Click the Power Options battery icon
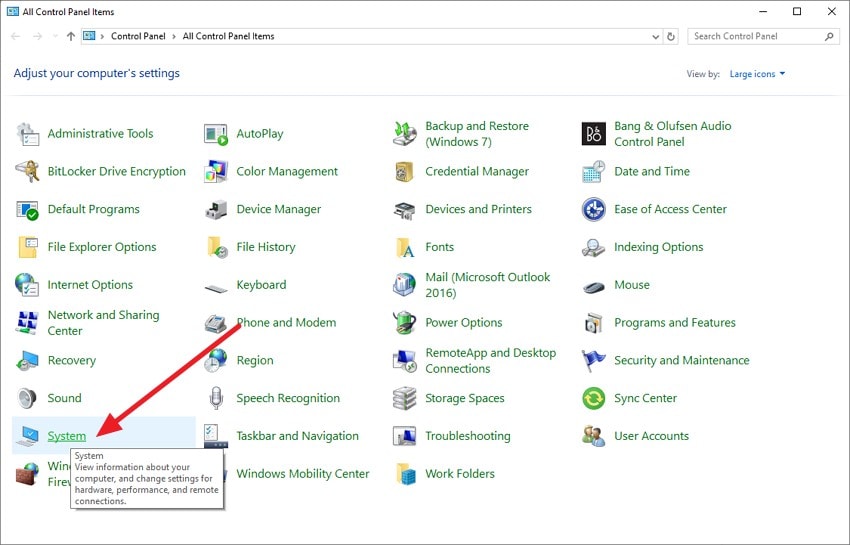Screen dimensions: 850x545 click(405, 323)
